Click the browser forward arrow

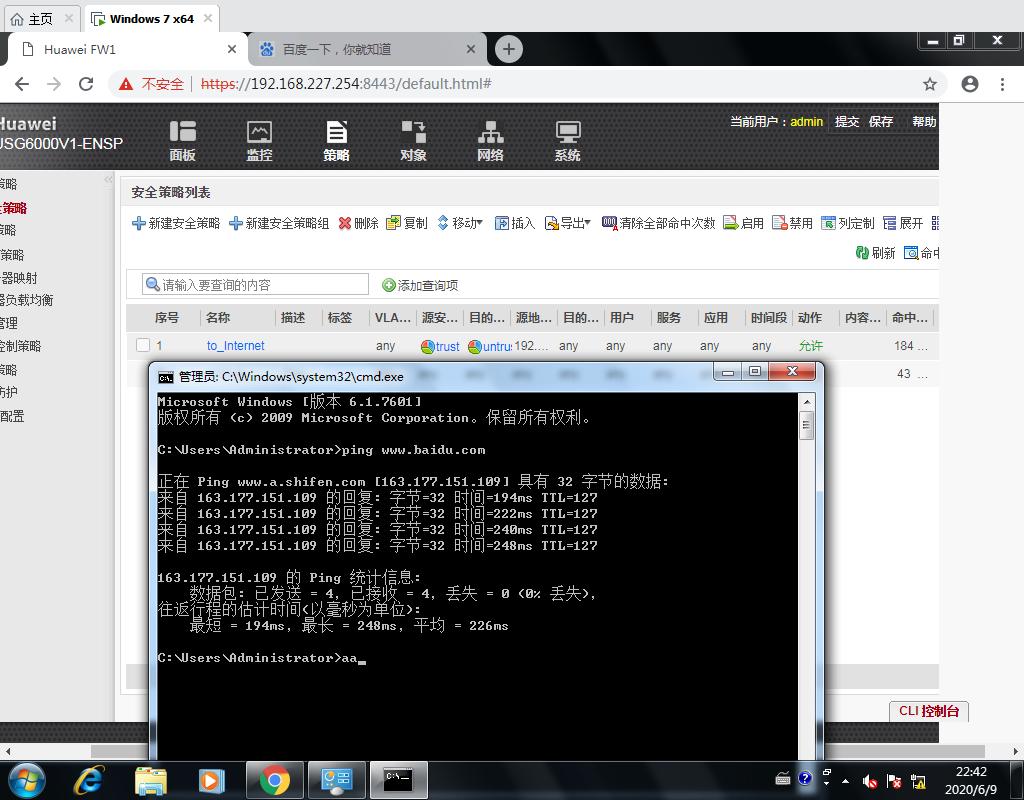click(54, 84)
